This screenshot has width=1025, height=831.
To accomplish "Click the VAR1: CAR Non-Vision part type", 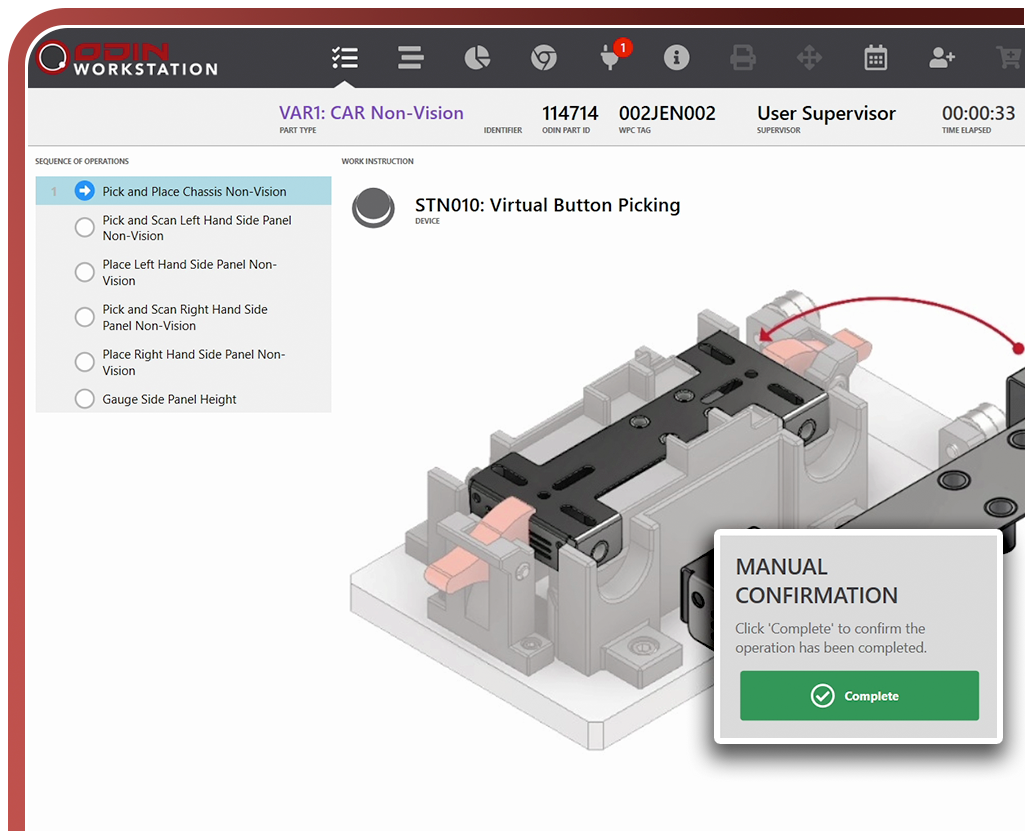I will (371, 113).
